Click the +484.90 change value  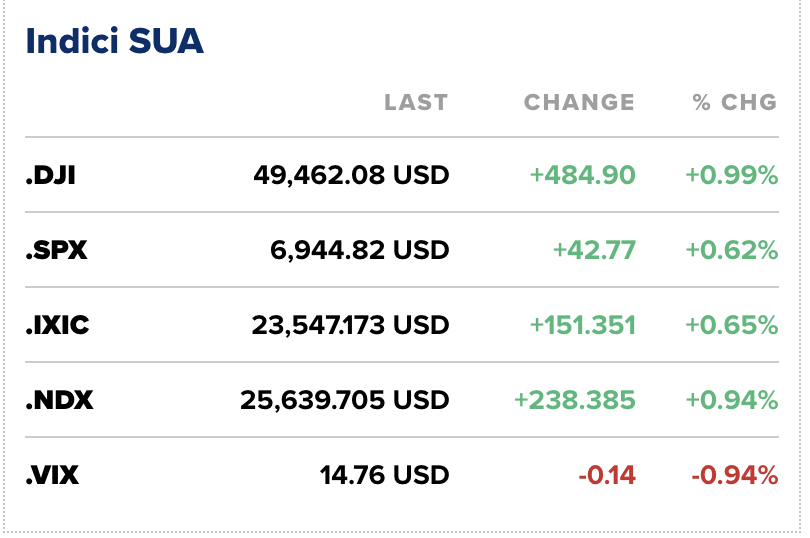(582, 176)
